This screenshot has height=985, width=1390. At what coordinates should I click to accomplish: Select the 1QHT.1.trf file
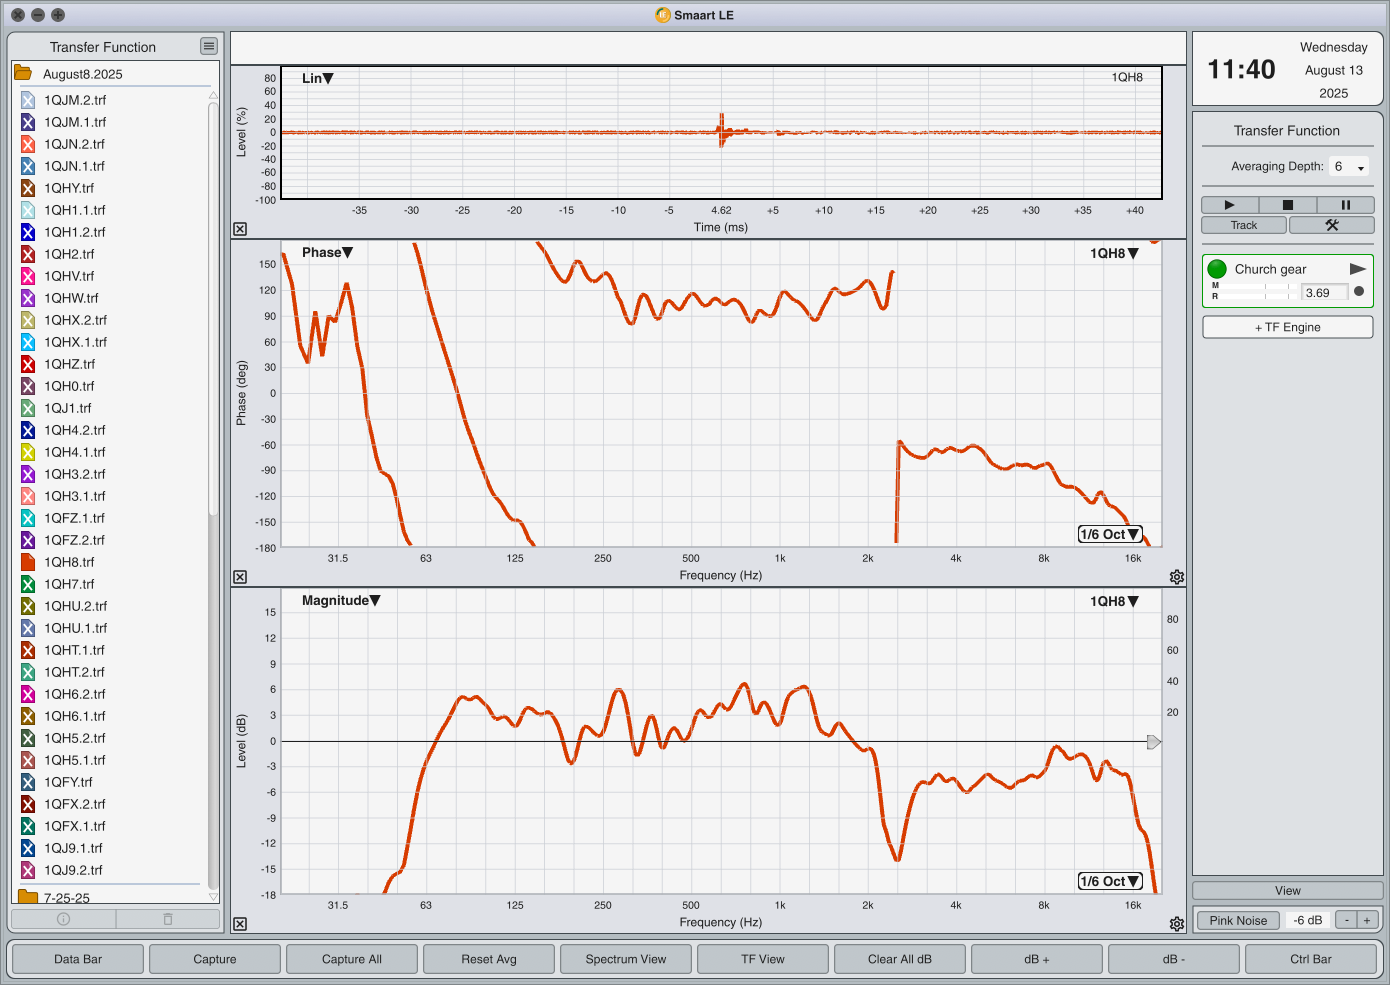74,650
